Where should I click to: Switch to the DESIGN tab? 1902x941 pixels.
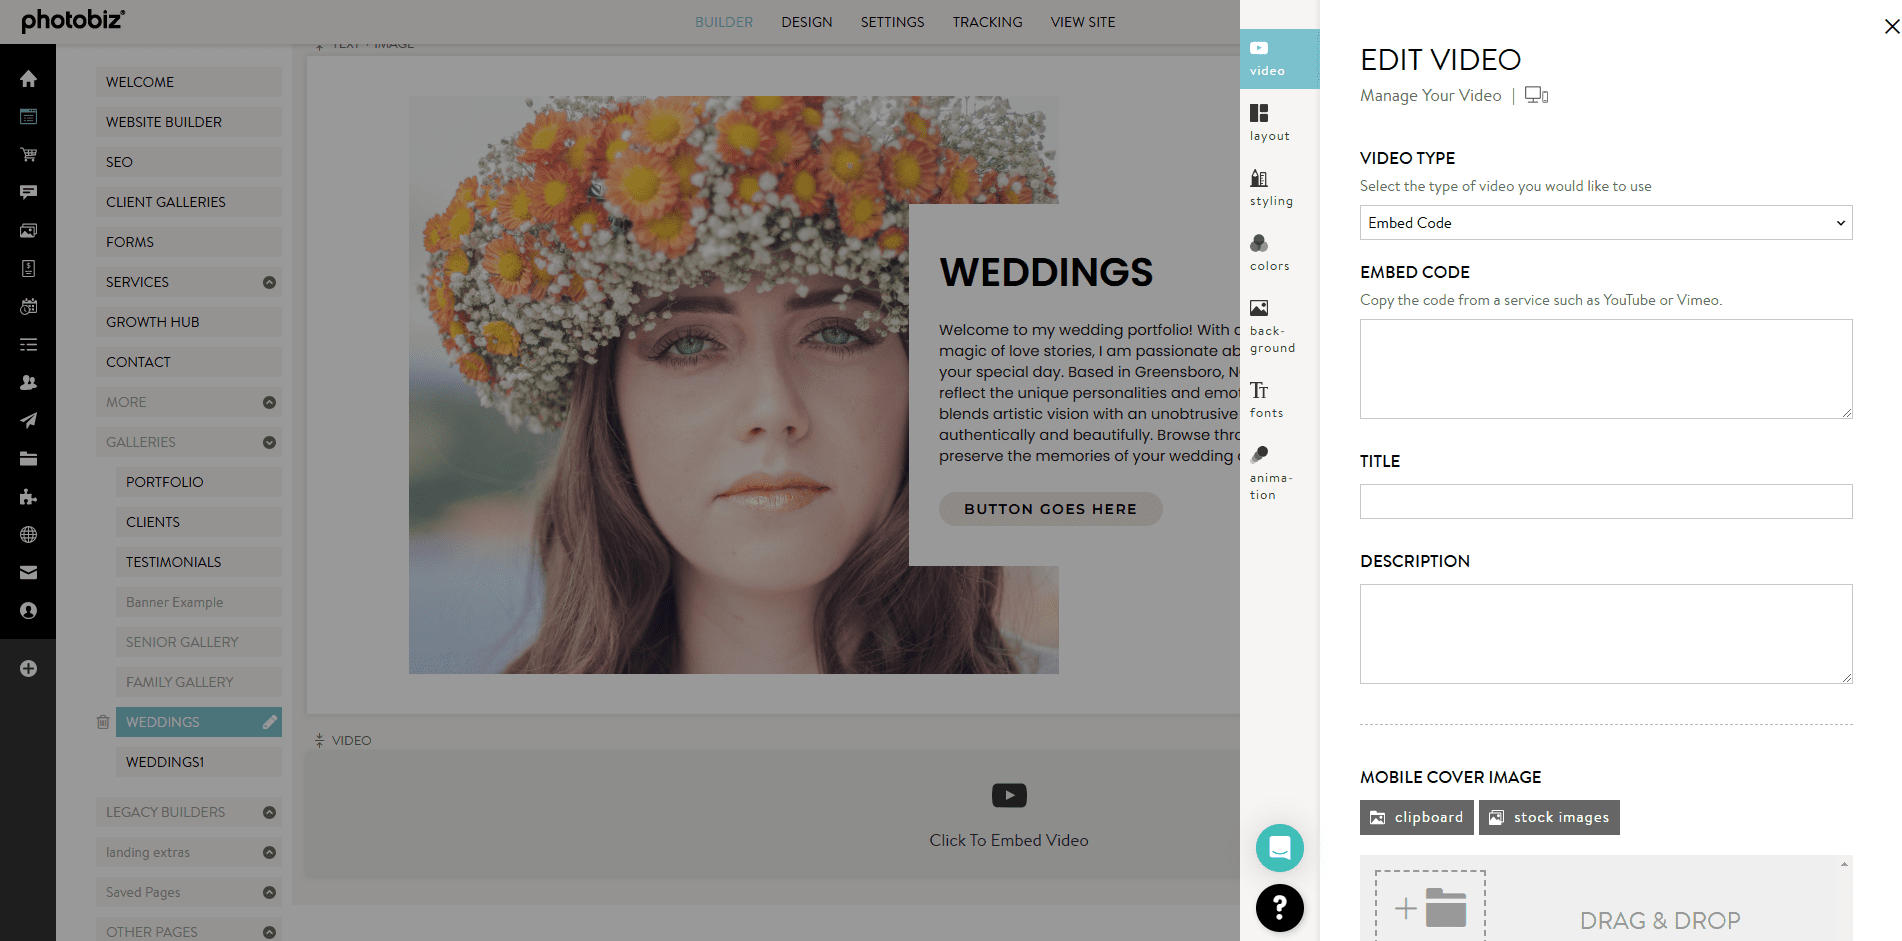coord(806,22)
